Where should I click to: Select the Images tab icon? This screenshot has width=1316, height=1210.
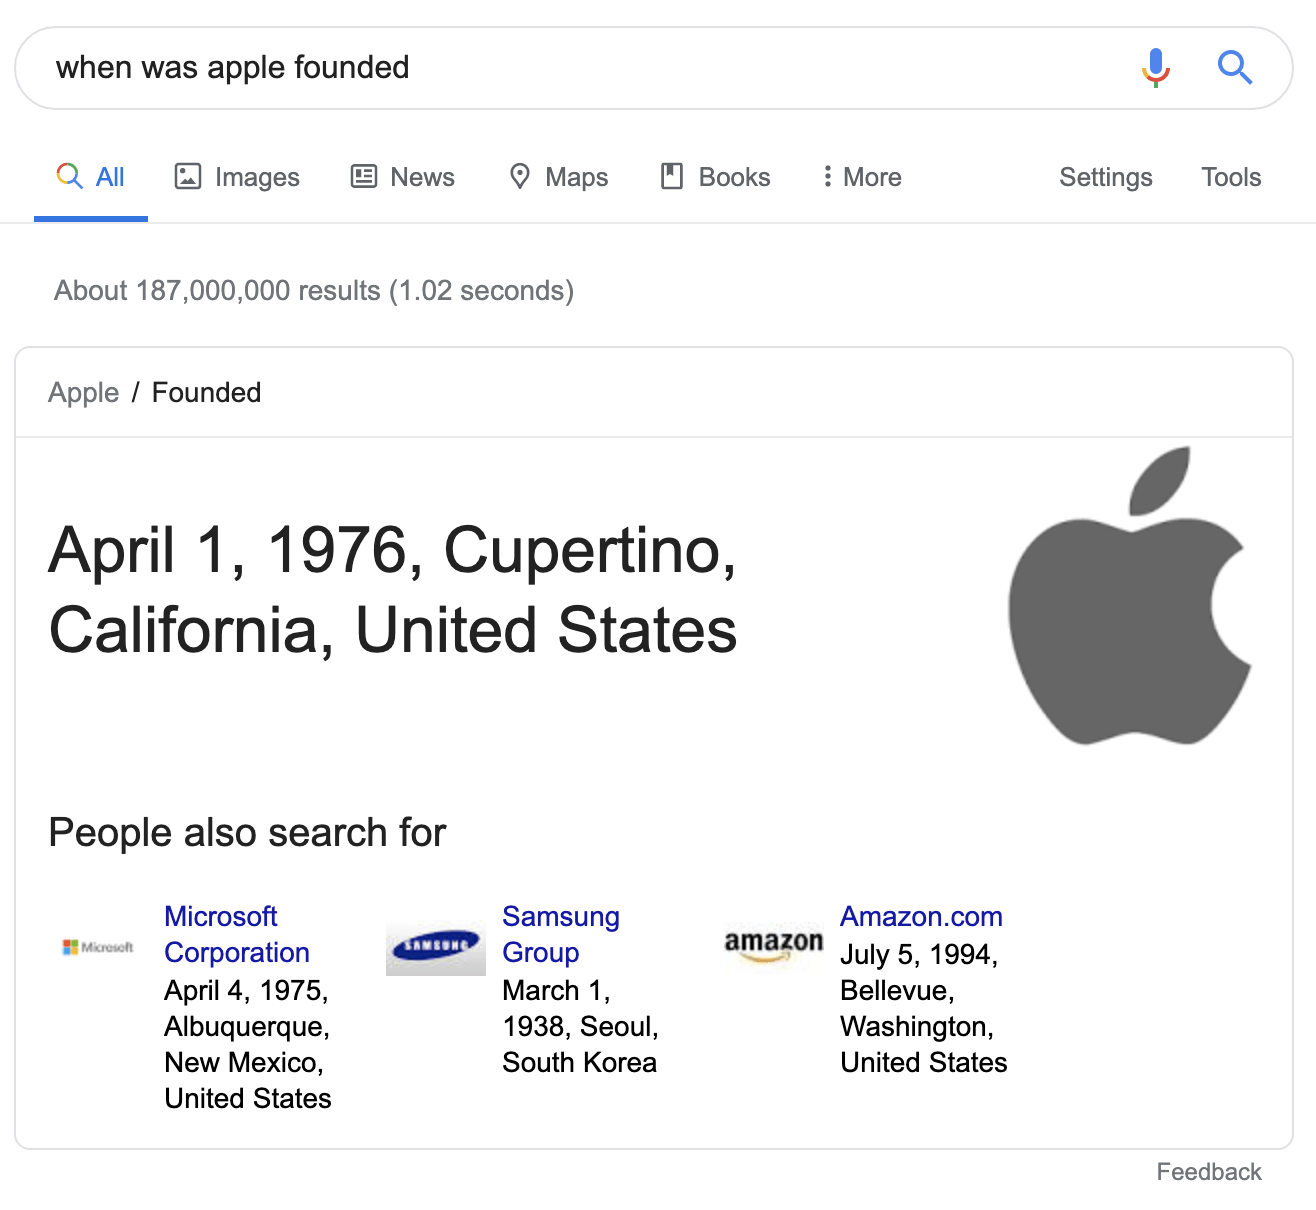(186, 176)
